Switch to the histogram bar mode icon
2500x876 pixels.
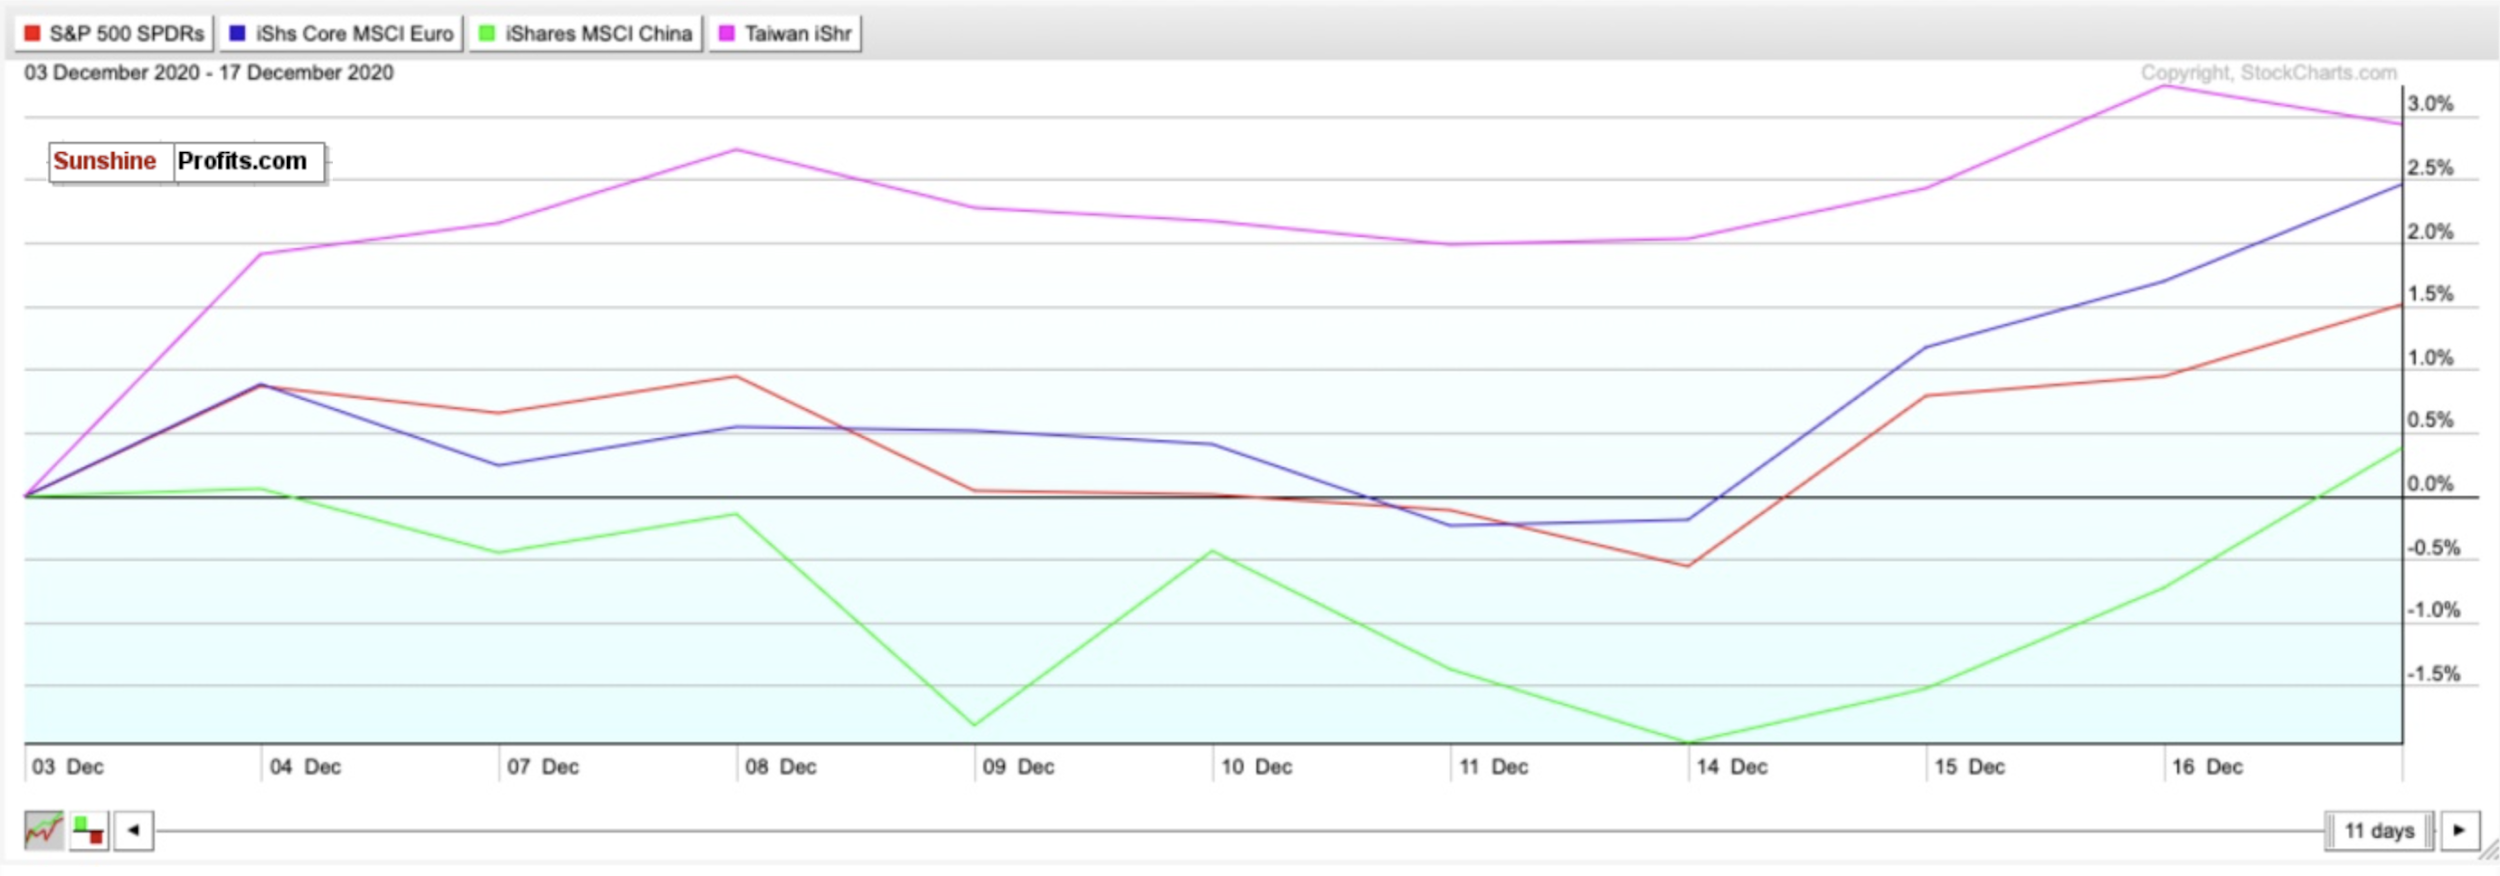tap(89, 831)
